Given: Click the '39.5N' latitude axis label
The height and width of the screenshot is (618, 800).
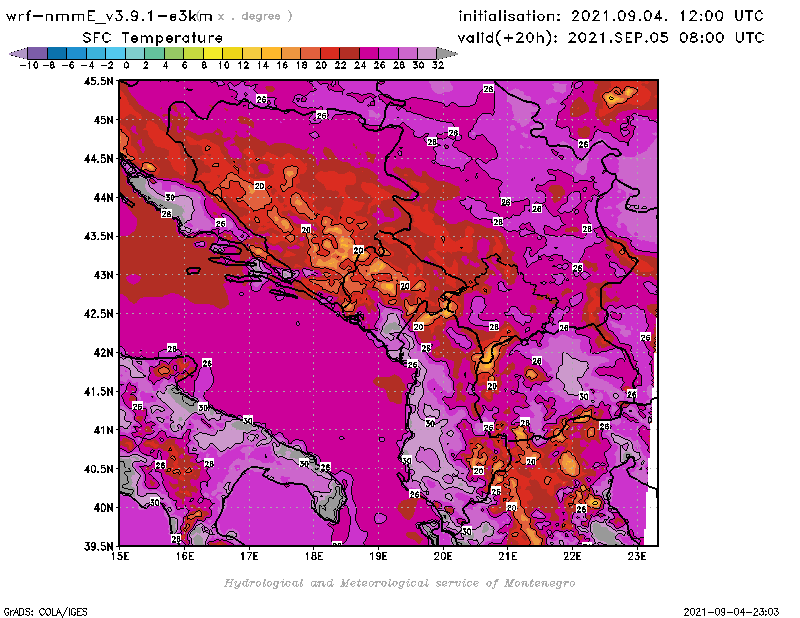Looking at the screenshot, I should 98,547.
